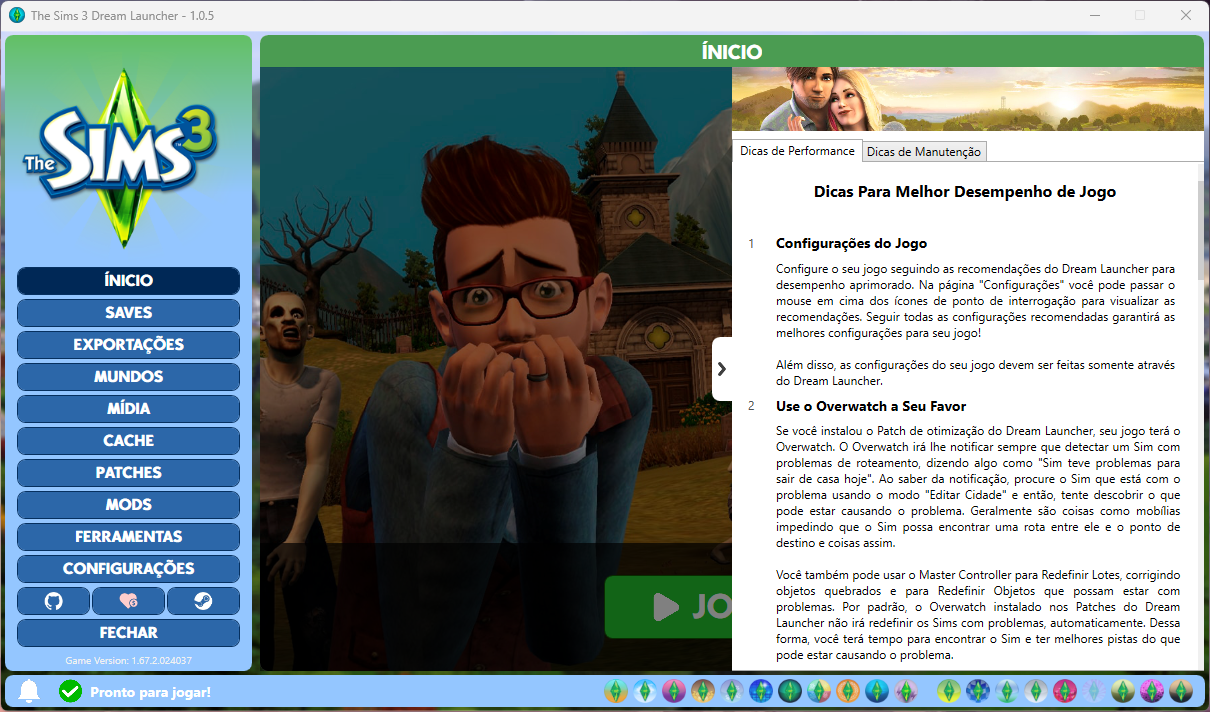Viewport: 1210px width, 712px height.
Task: Click the Seasons multicolored pastel pack icon
Action: 819,691
